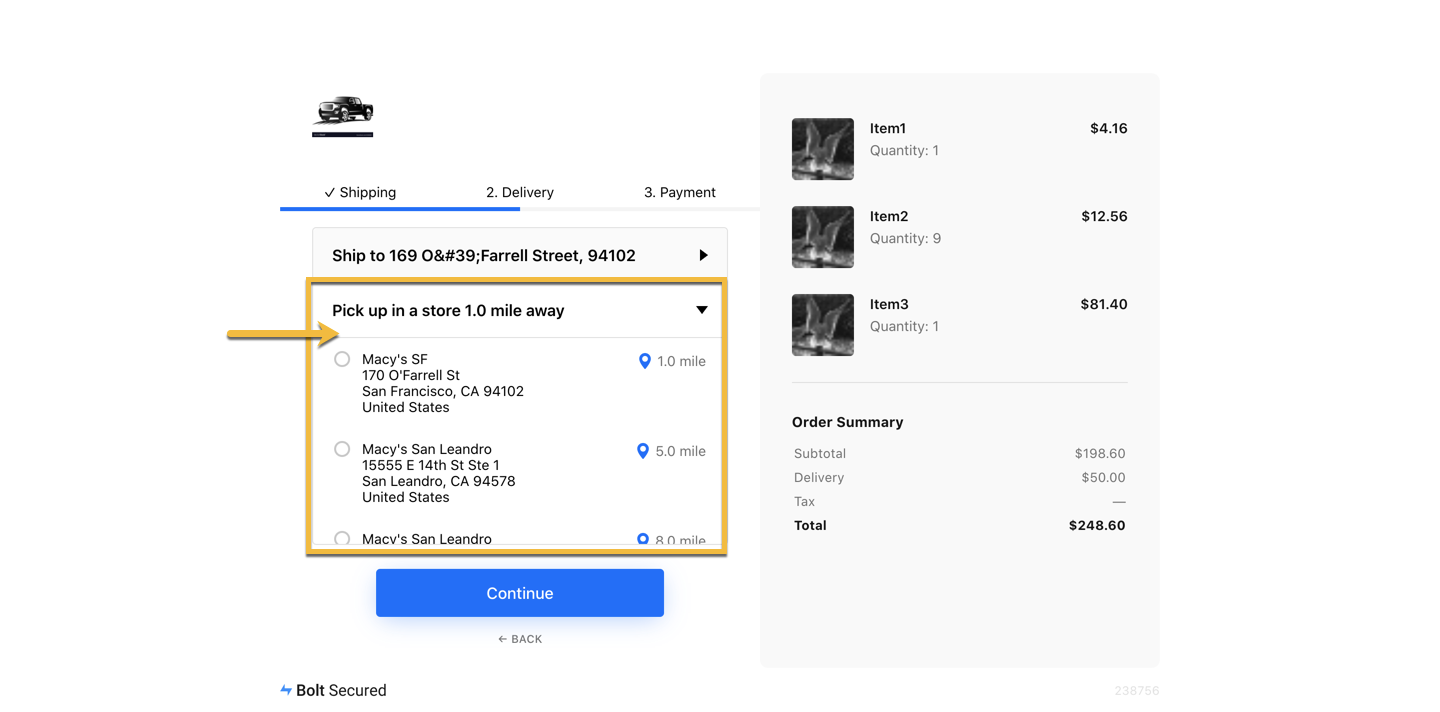Collapse the Pick up in a store section
1440x712 pixels.
pyautogui.click(x=520, y=310)
